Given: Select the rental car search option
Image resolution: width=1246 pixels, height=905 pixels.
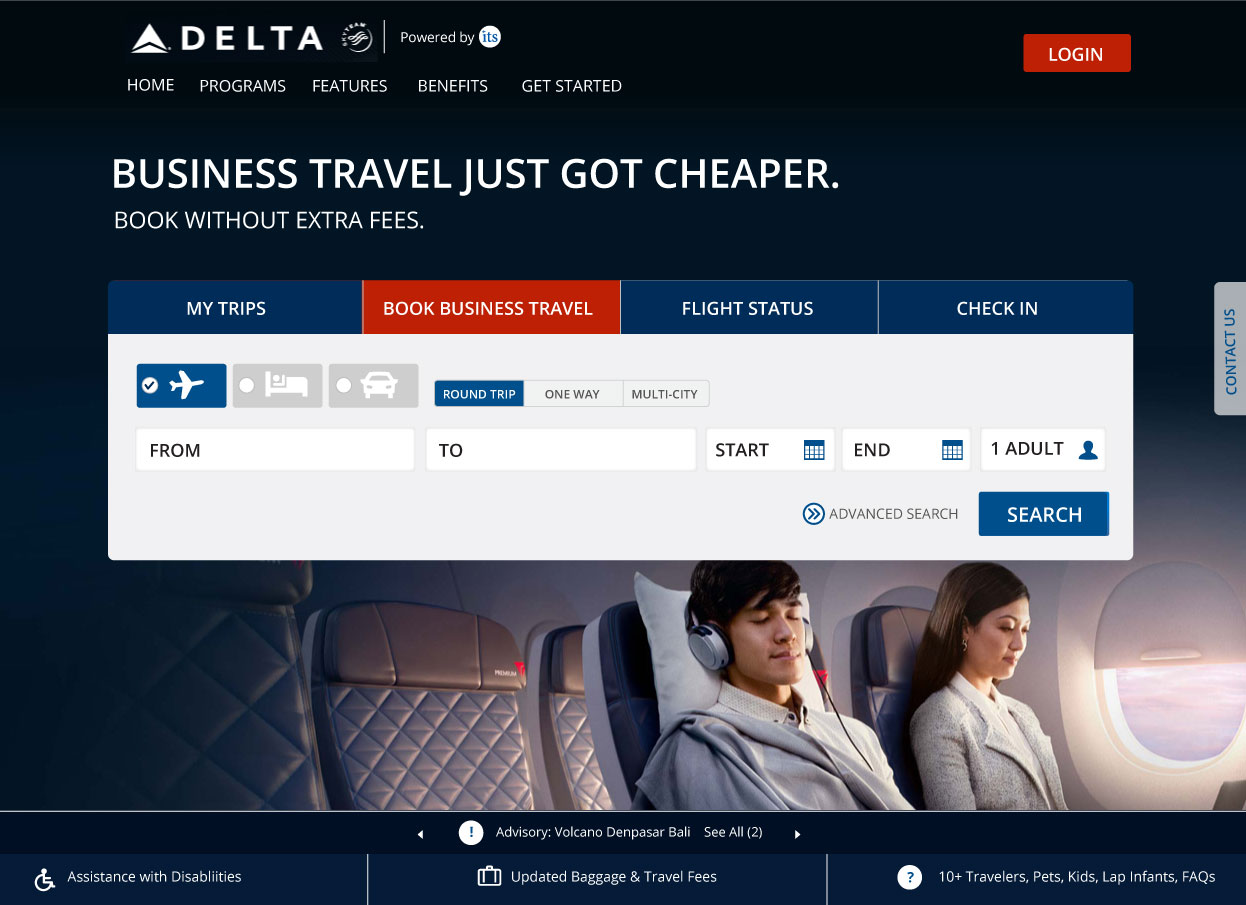Looking at the screenshot, I should tap(374, 385).
